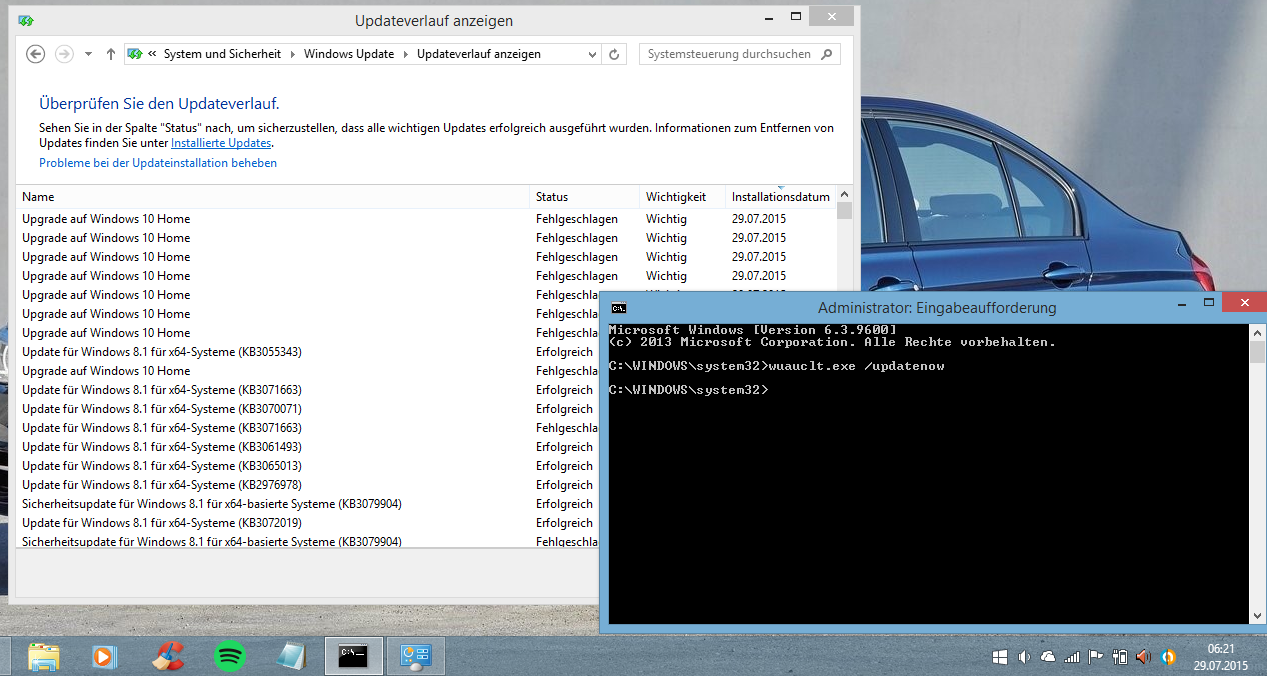
Task: Open Notepad from the taskbar
Action: tap(291, 656)
